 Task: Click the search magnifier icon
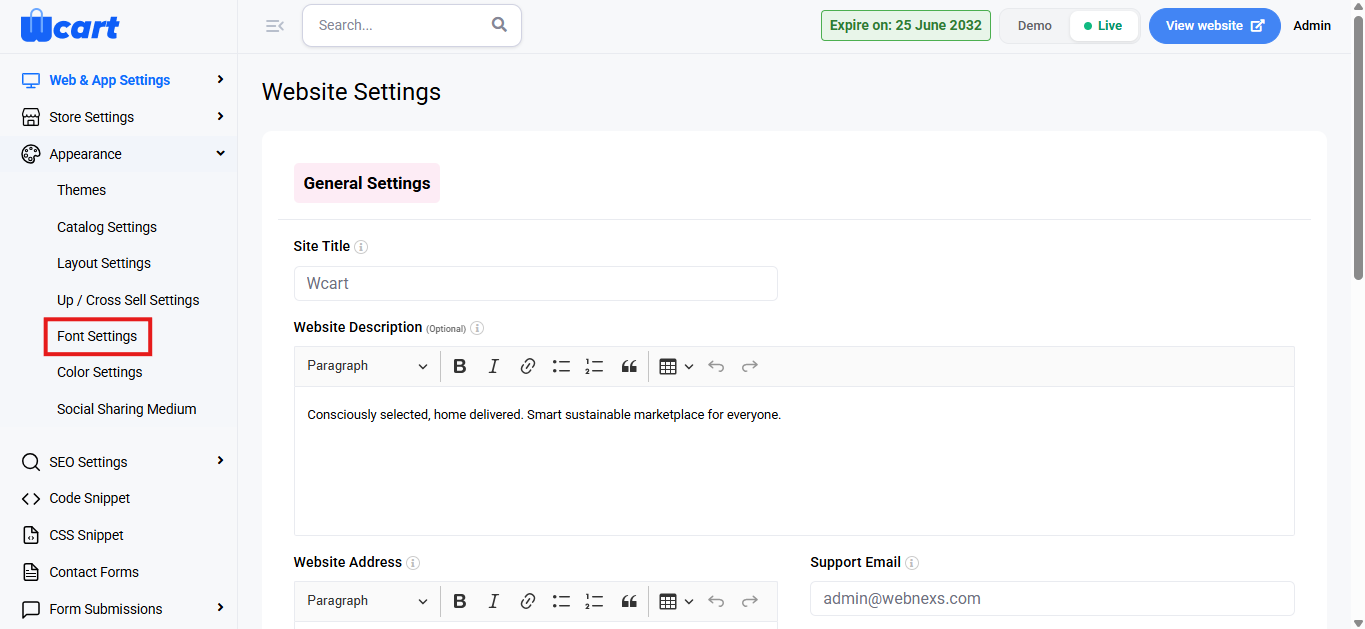499,25
